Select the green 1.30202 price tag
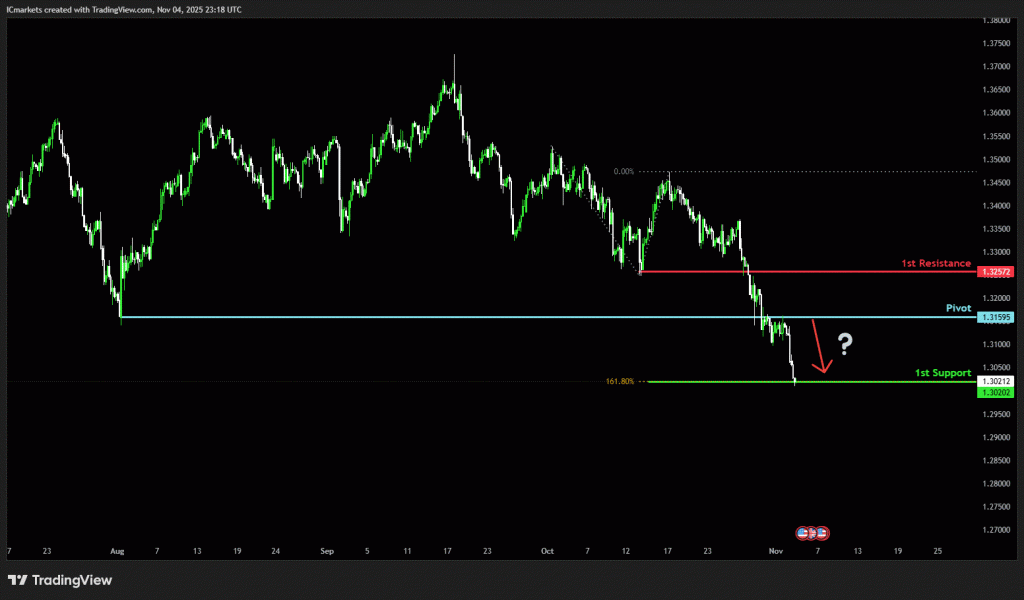This screenshot has width=1024, height=600. 996,392
